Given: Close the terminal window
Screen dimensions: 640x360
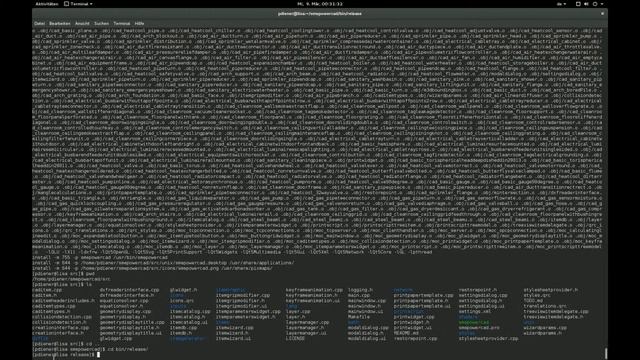Looking at the screenshot, I should [602, 13].
